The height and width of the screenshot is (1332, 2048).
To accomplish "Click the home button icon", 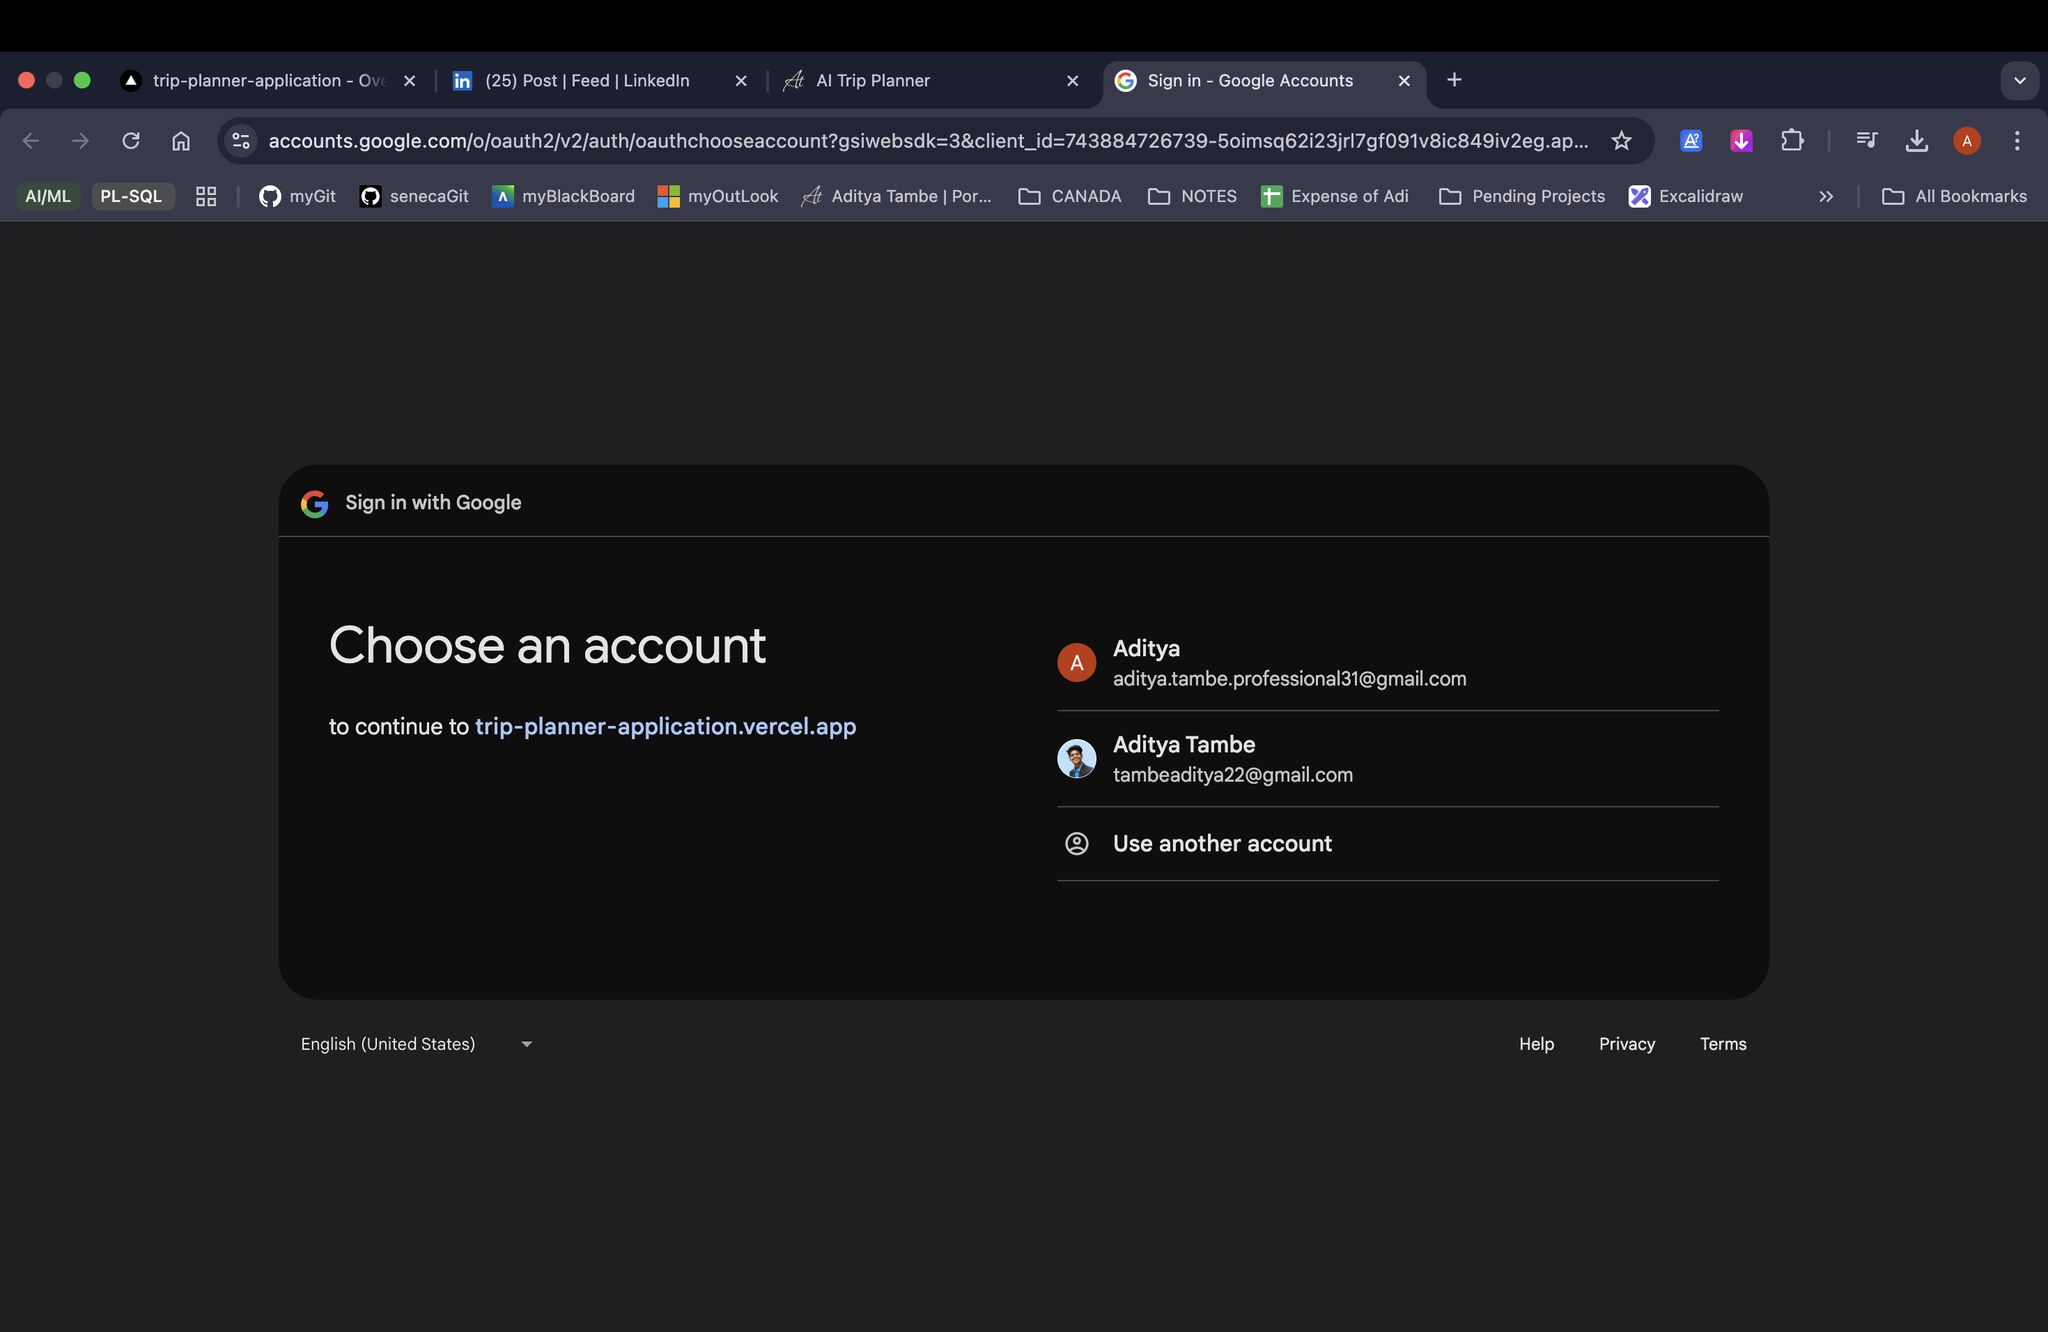I will coord(181,141).
